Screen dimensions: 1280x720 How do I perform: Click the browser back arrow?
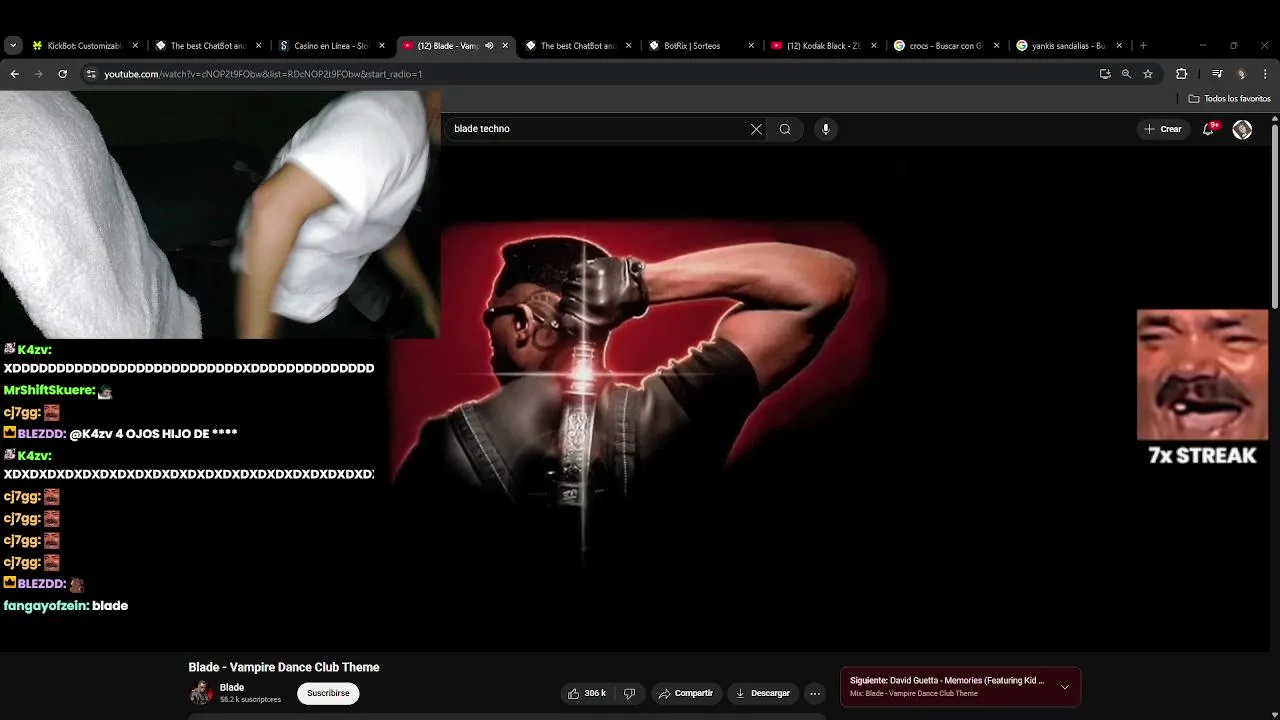point(14,74)
